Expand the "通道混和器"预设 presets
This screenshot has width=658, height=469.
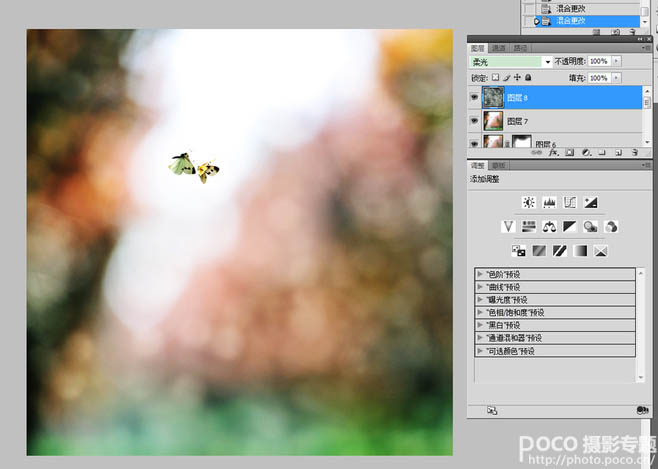click(480, 338)
